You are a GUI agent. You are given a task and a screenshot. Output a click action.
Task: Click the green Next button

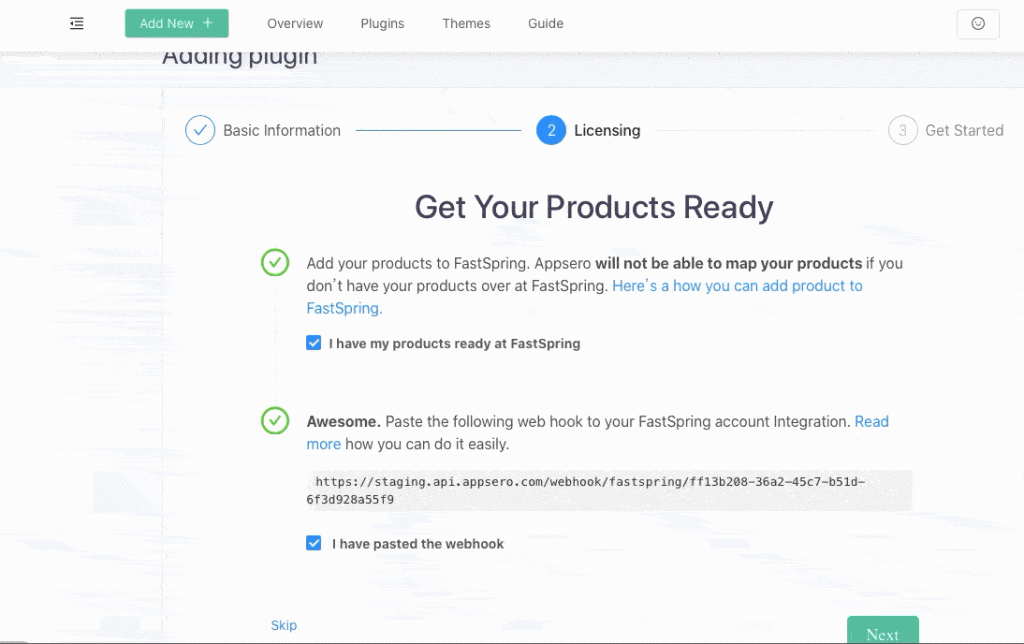(x=882, y=630)
